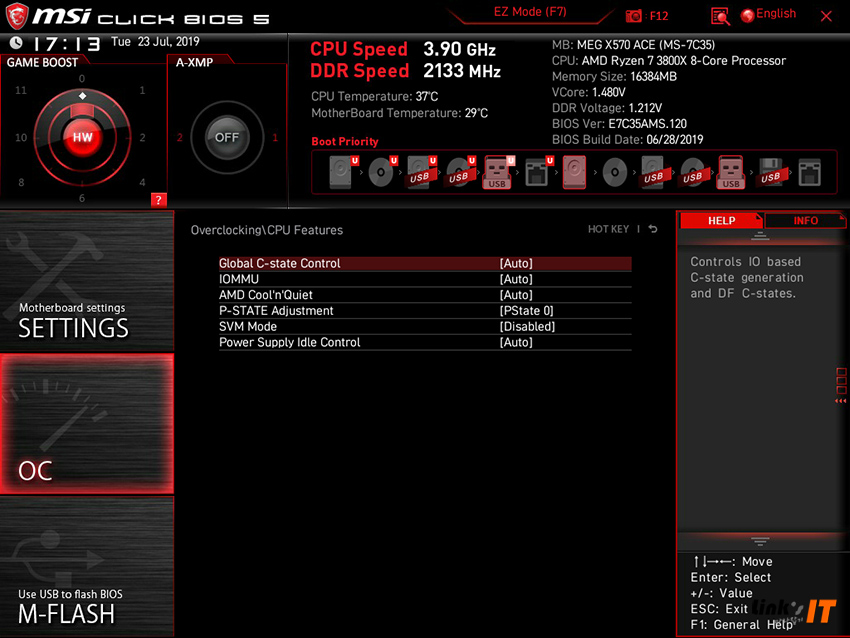Click the Memory Size: 16384MB text

pos(614,76)
